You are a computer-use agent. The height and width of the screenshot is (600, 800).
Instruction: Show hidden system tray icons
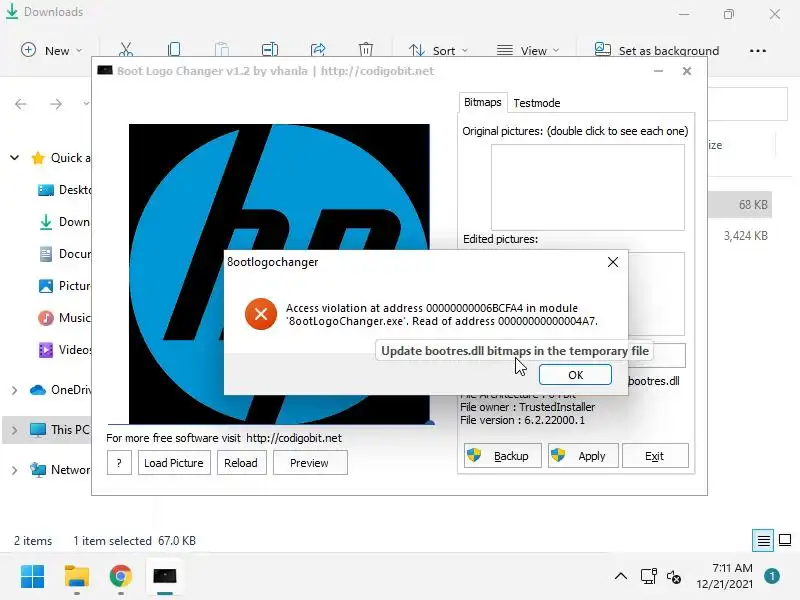[621, 577]
